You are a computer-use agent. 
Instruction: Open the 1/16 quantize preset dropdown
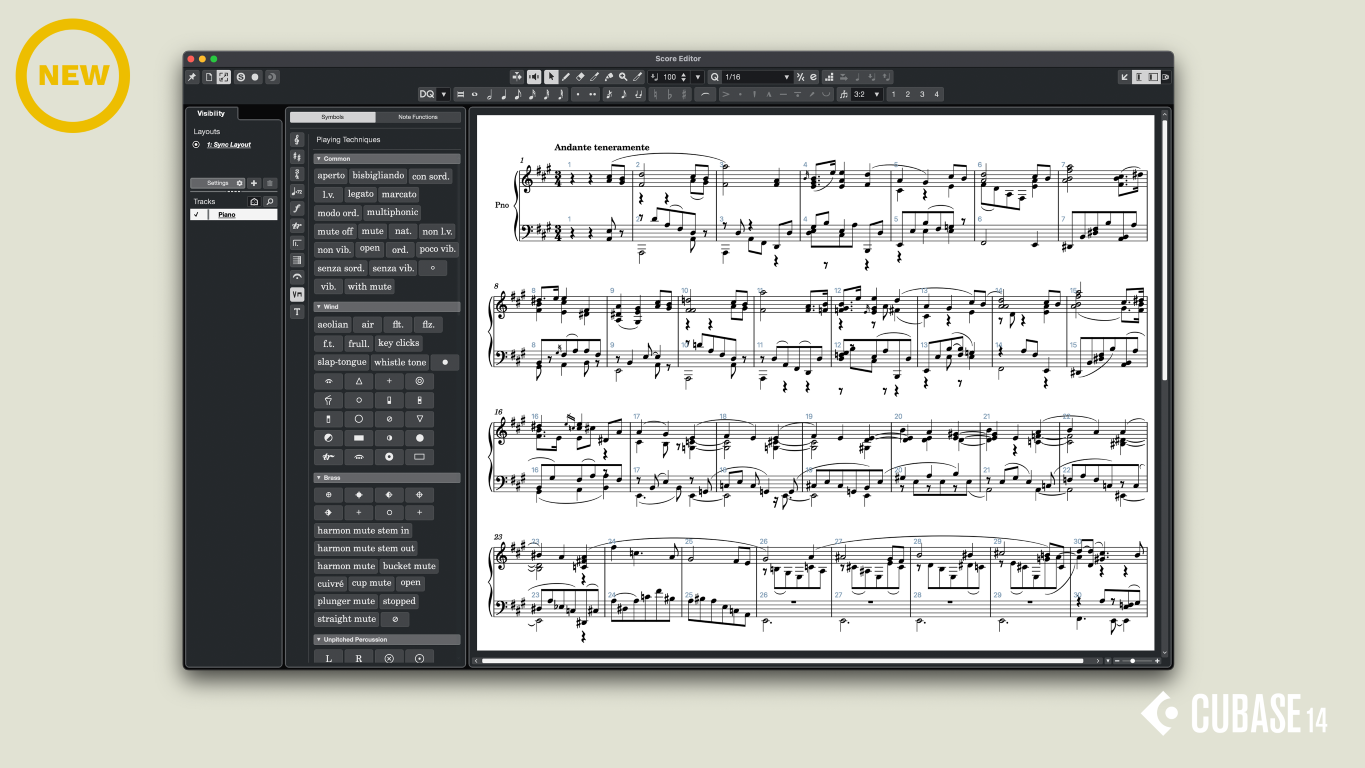click(x=757, y=77)
